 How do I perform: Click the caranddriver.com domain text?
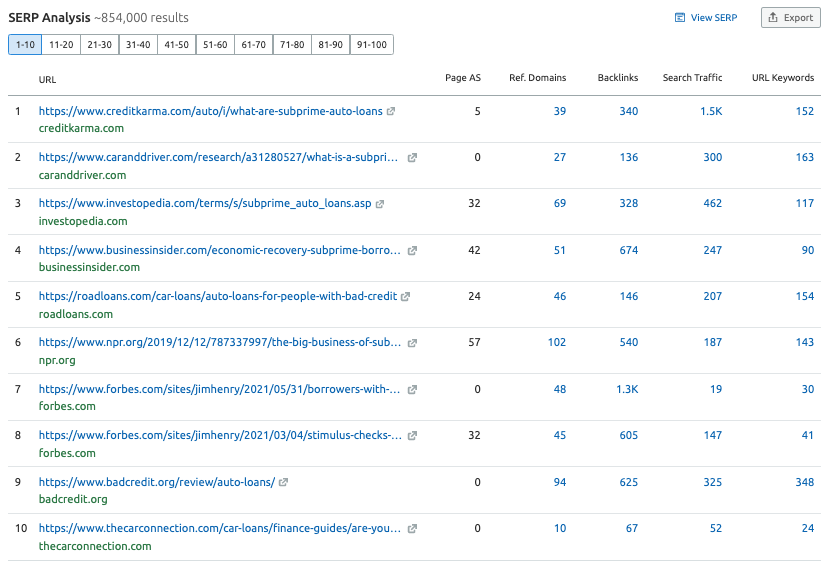pyautogui.click(x=82, y=175)
